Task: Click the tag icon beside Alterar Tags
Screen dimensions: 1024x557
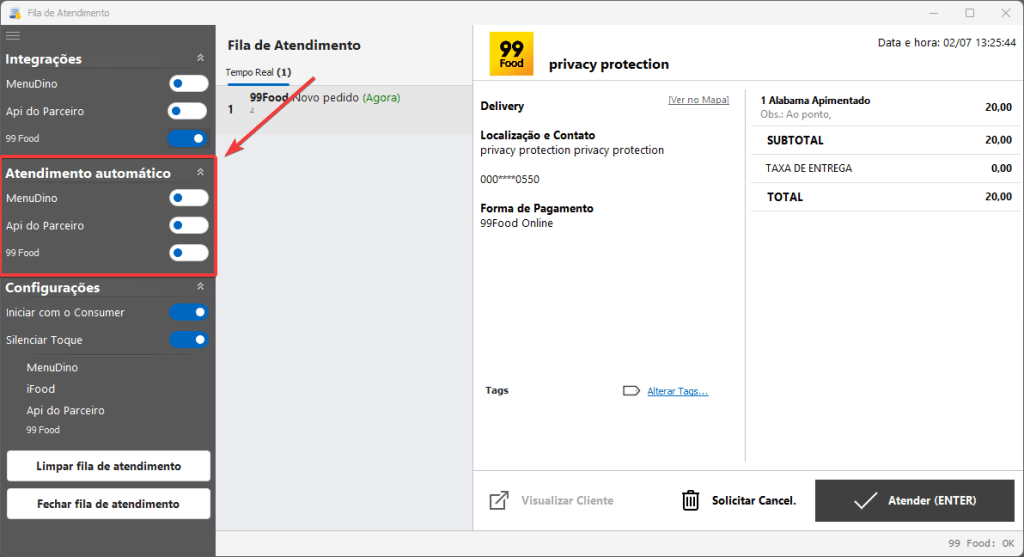Action: (630, 391)
